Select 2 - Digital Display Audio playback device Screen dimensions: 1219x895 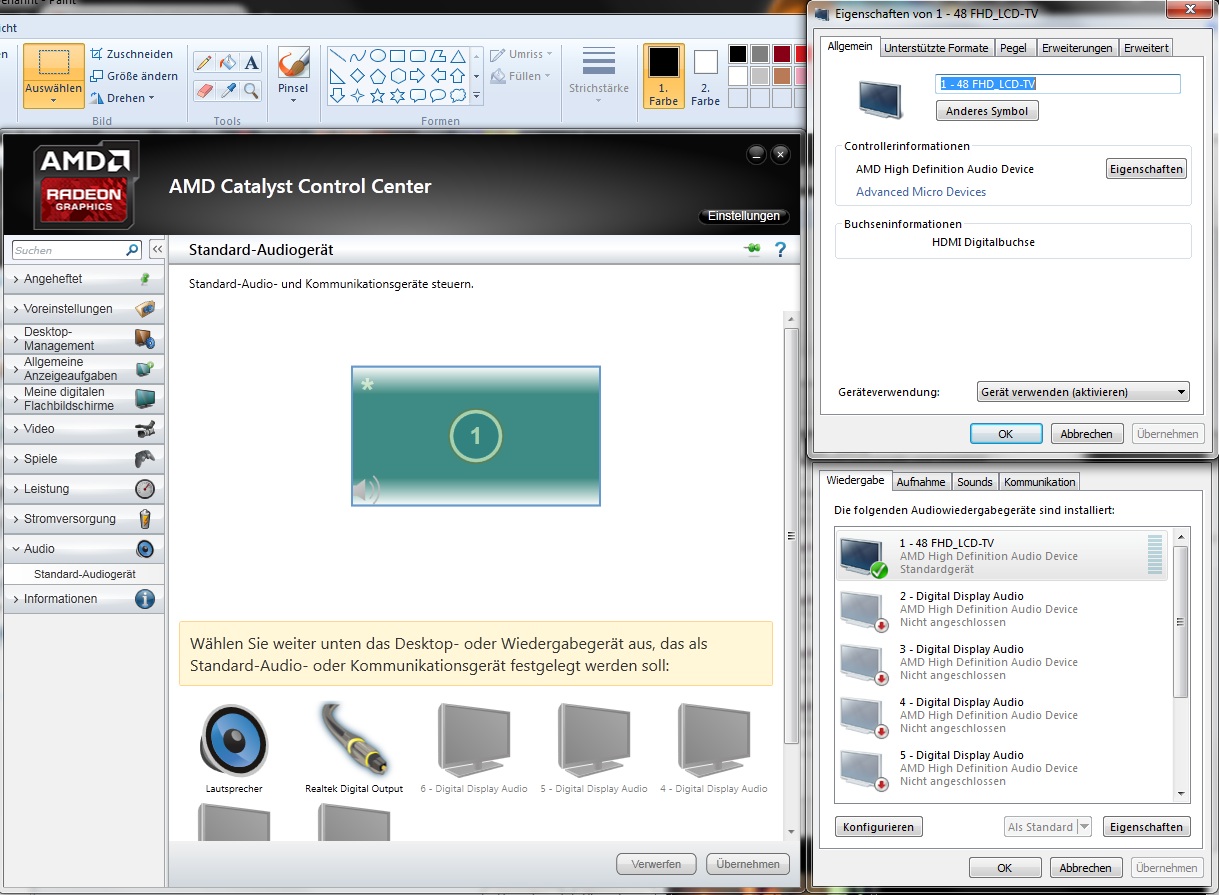(x=1002, y=609)
